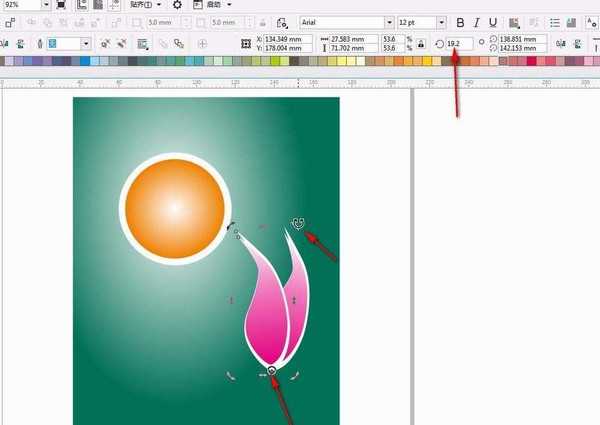Toggle Italic text formatting
The image size is (600, 425).
pos(476,23)
